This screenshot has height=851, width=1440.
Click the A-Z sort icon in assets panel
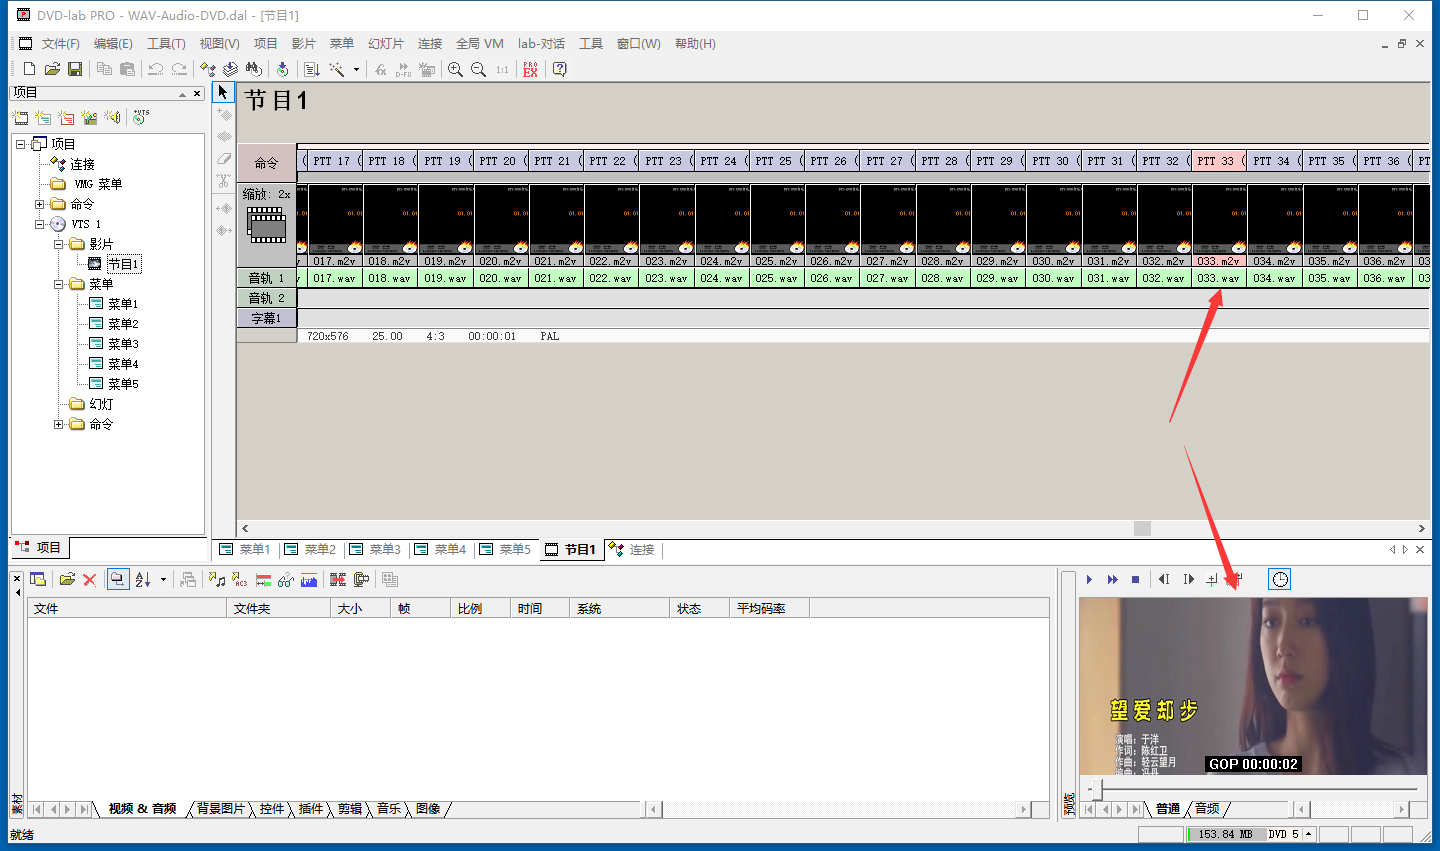pyautogui.click(x=143, y=579)
